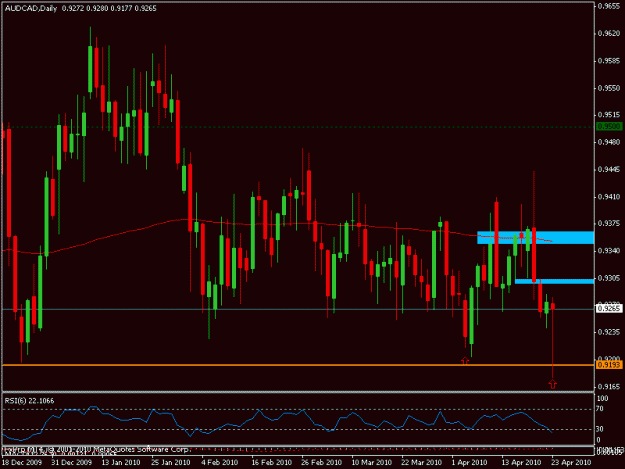Viewport: 625px width, 469px height.
Task: Click the red up arrow near 1 Apr low
Action: coord(465,361)
